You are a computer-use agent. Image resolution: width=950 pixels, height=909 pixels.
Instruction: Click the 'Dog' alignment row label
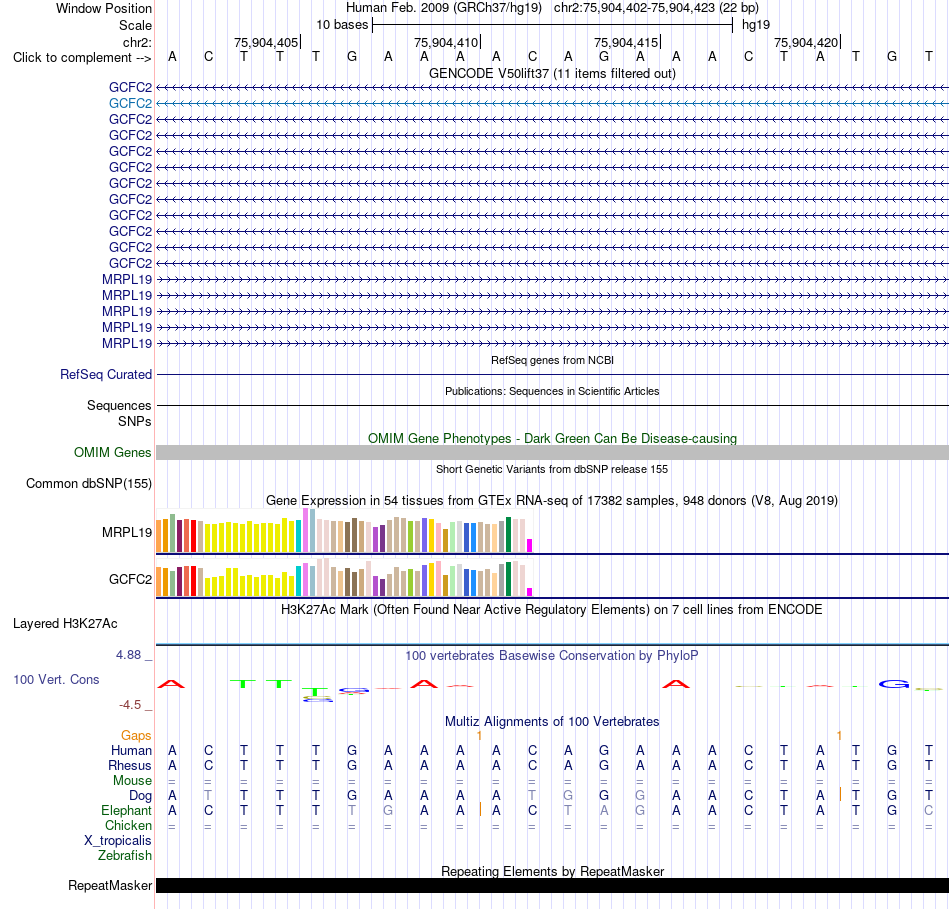[140, 796]
